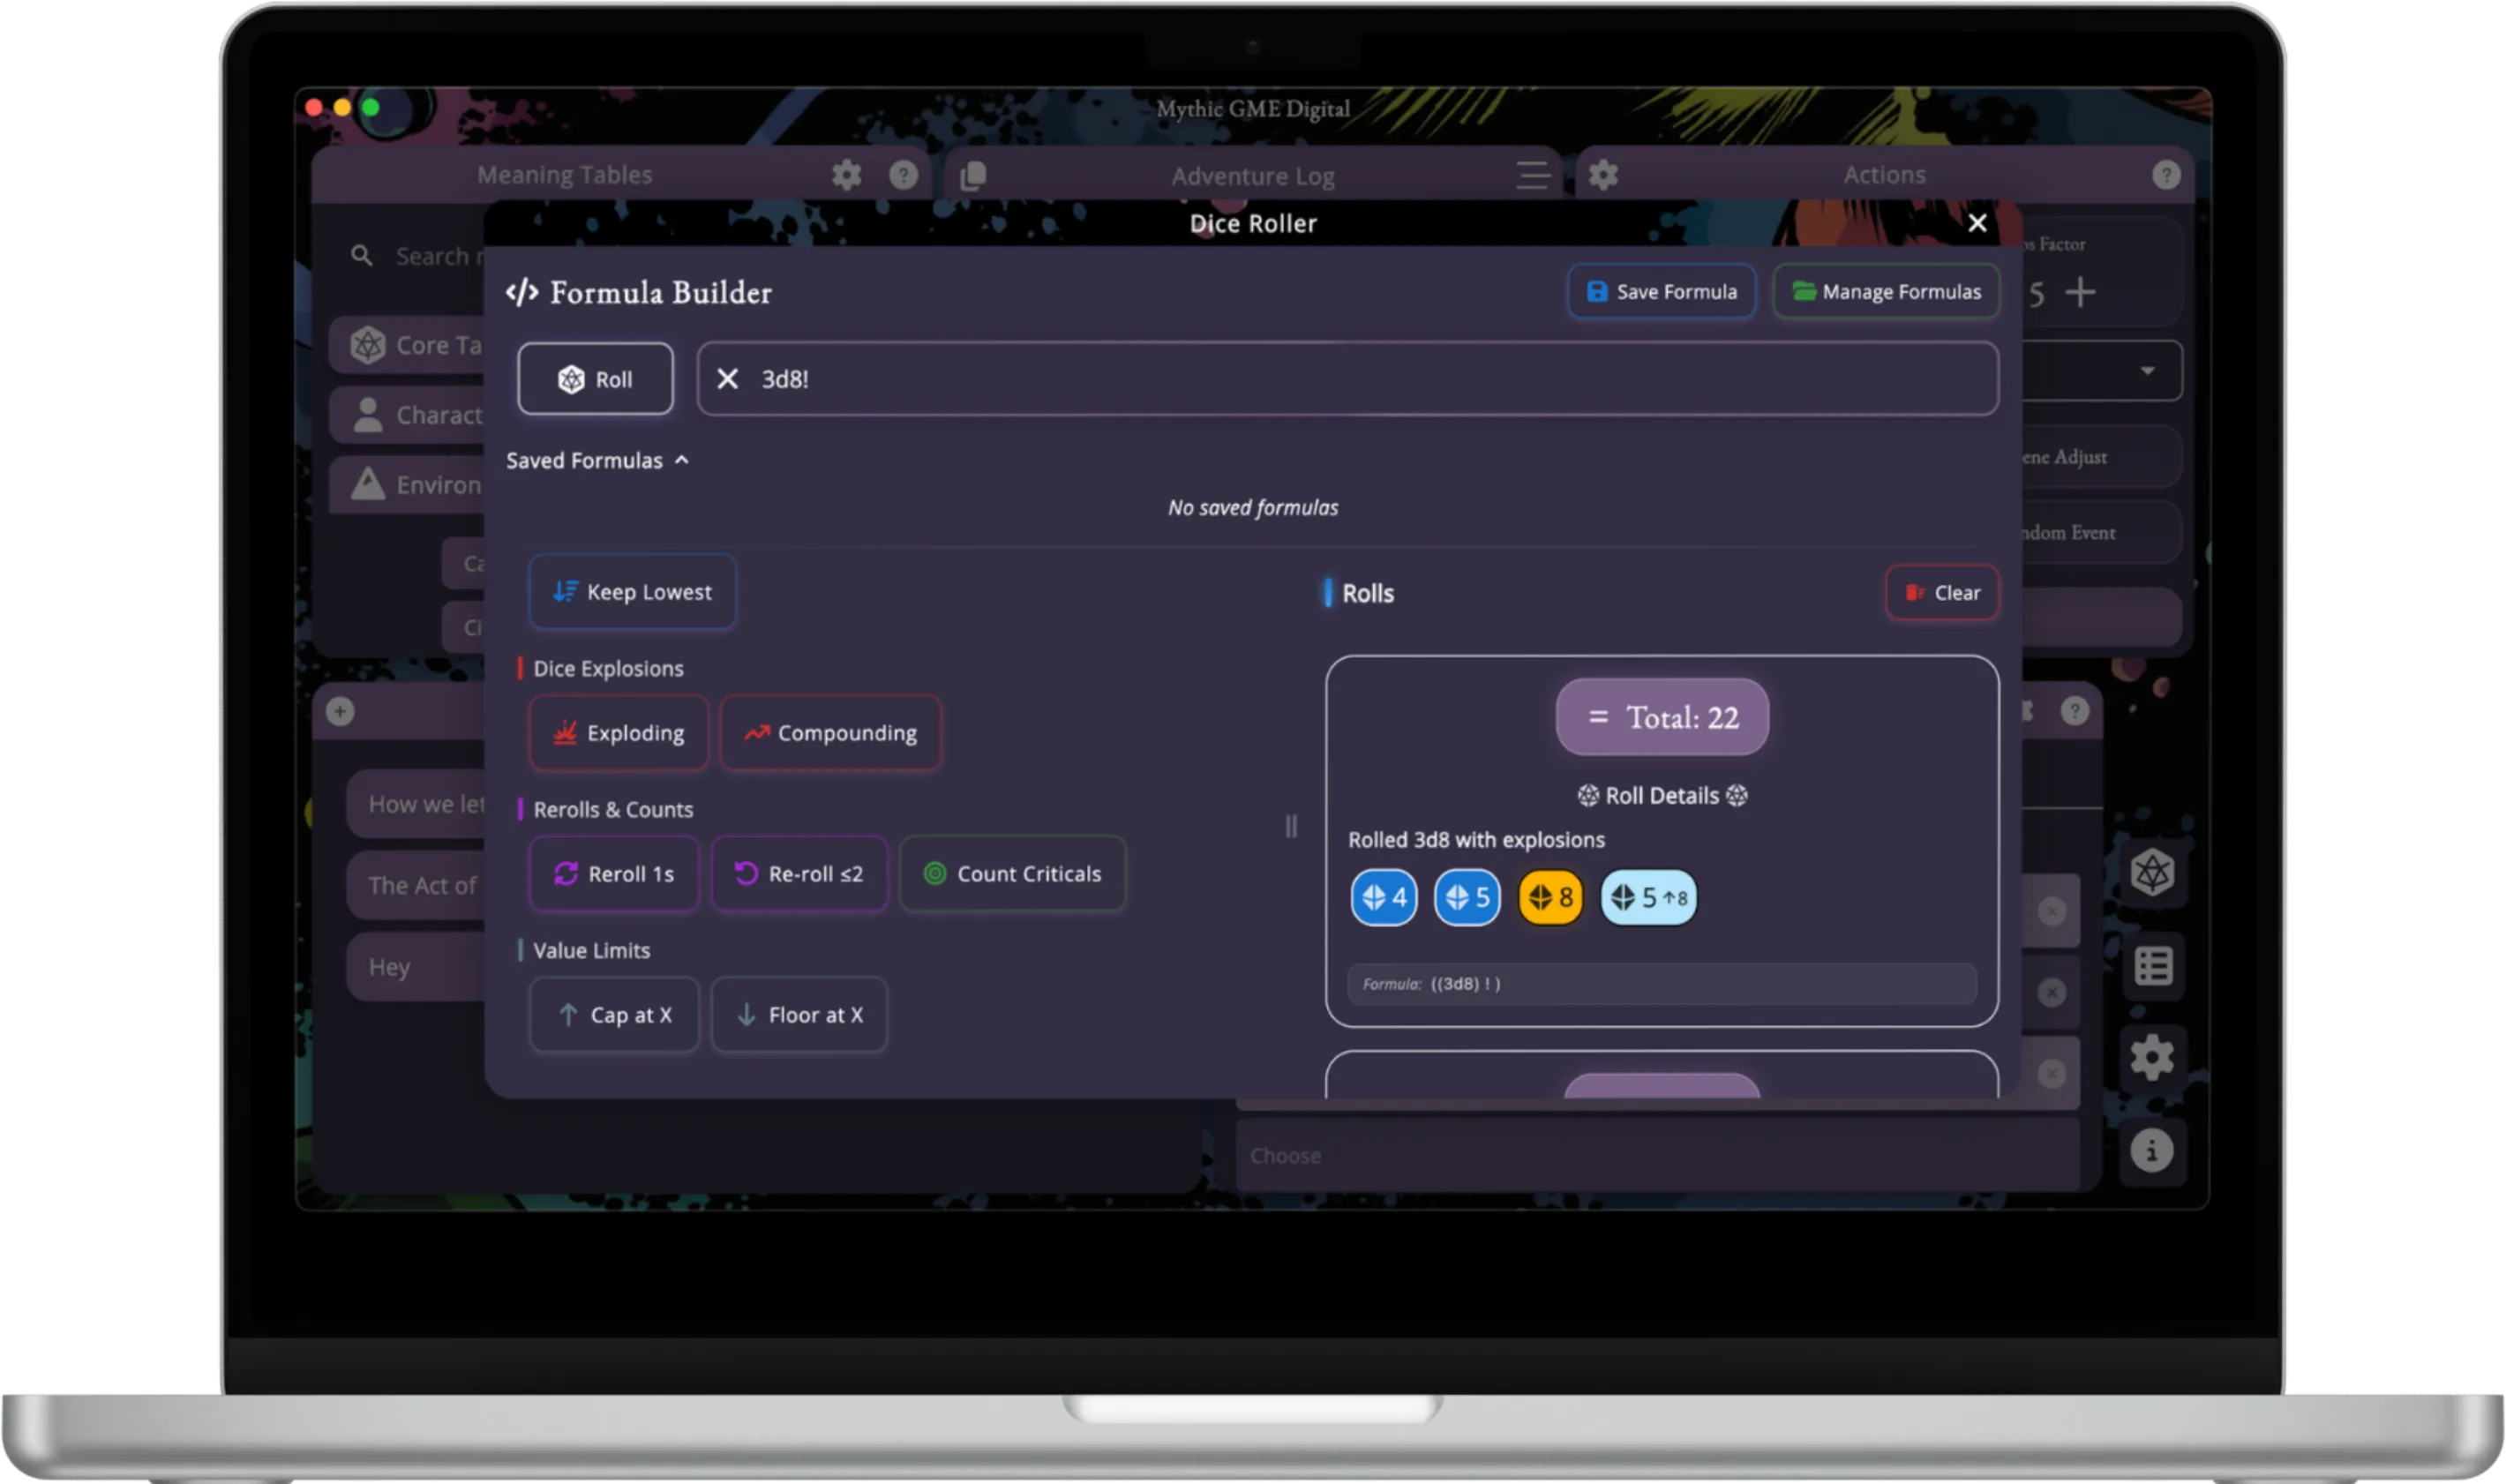Image resolution: width=2506 pixels, height=1484 pixels.
Task: Click 'No saved formulas' text
Action: pyautogui.click(x=1252, y=508)
